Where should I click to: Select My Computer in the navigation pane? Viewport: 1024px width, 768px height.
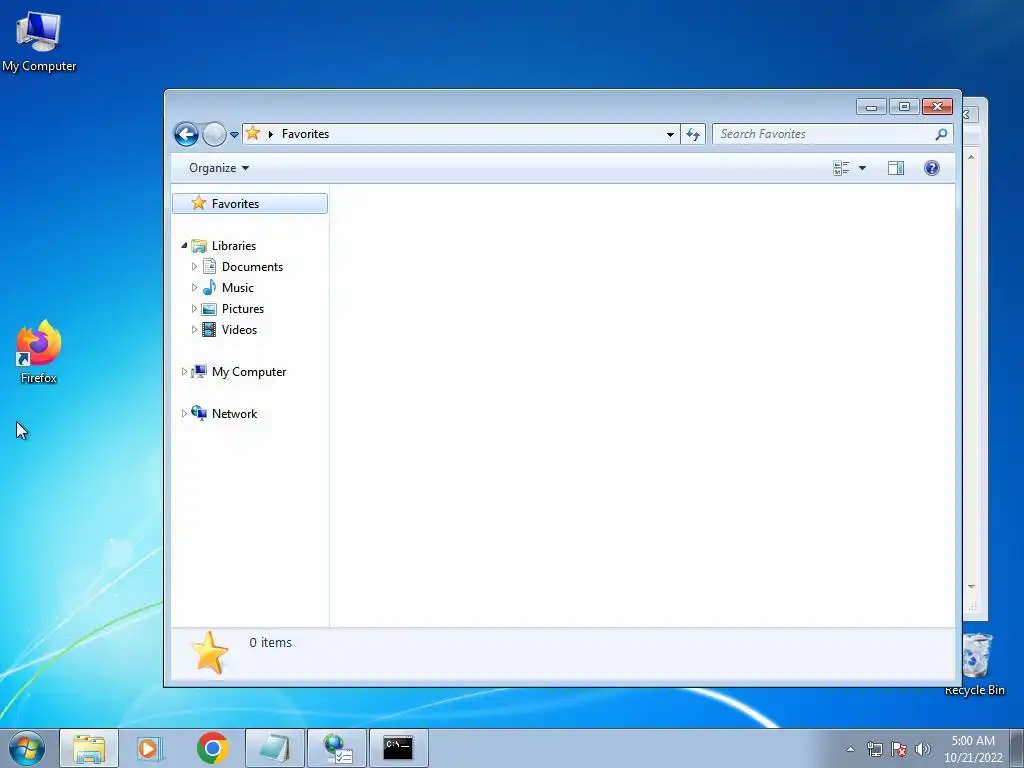[x=249, y=372]
